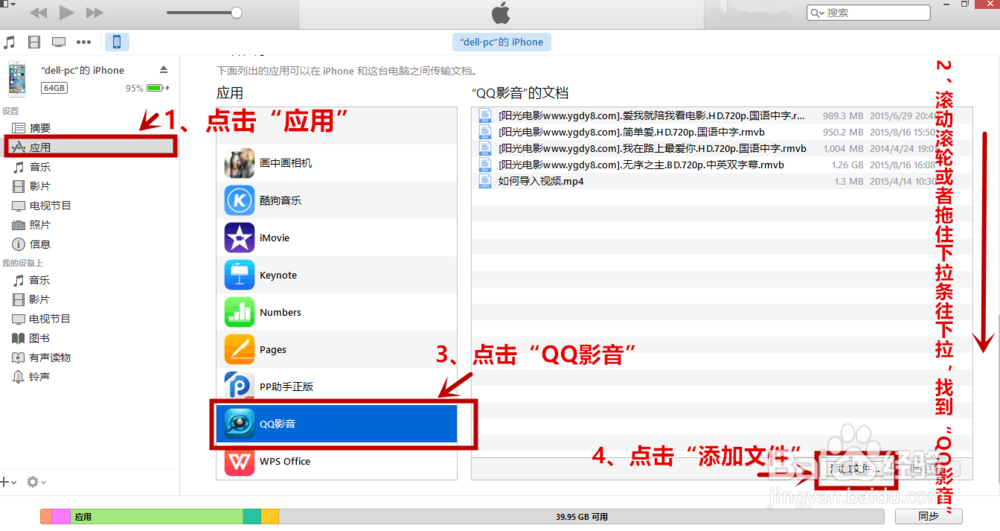This screenshot has height=531, width=1000.
Task: Click the 应用 segment of storage bar
Action: [156, 517]
